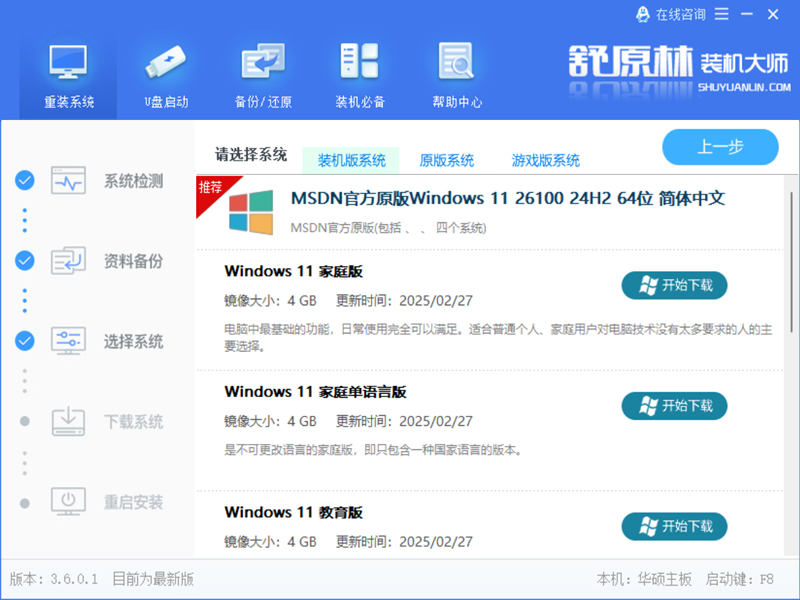Viewport: 800px width, 600px height.
Task: Open the 重装系统 reinstall section
Action: coord(68,77)
